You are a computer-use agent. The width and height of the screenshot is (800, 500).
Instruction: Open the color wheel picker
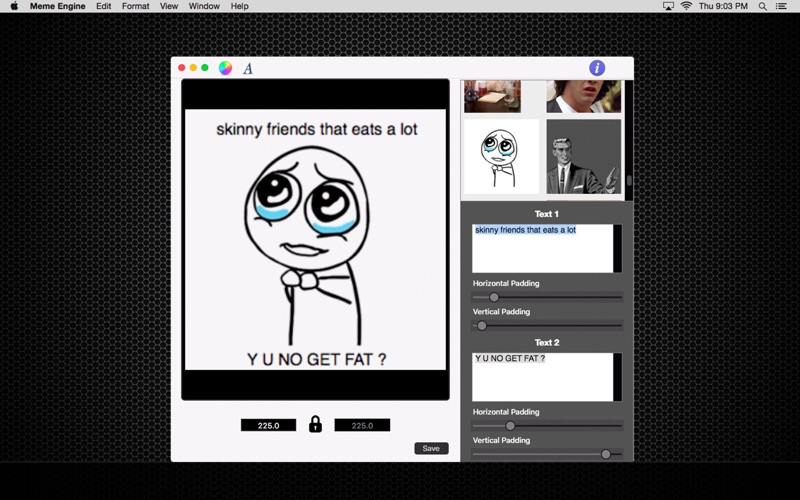(x=225, y=68)
